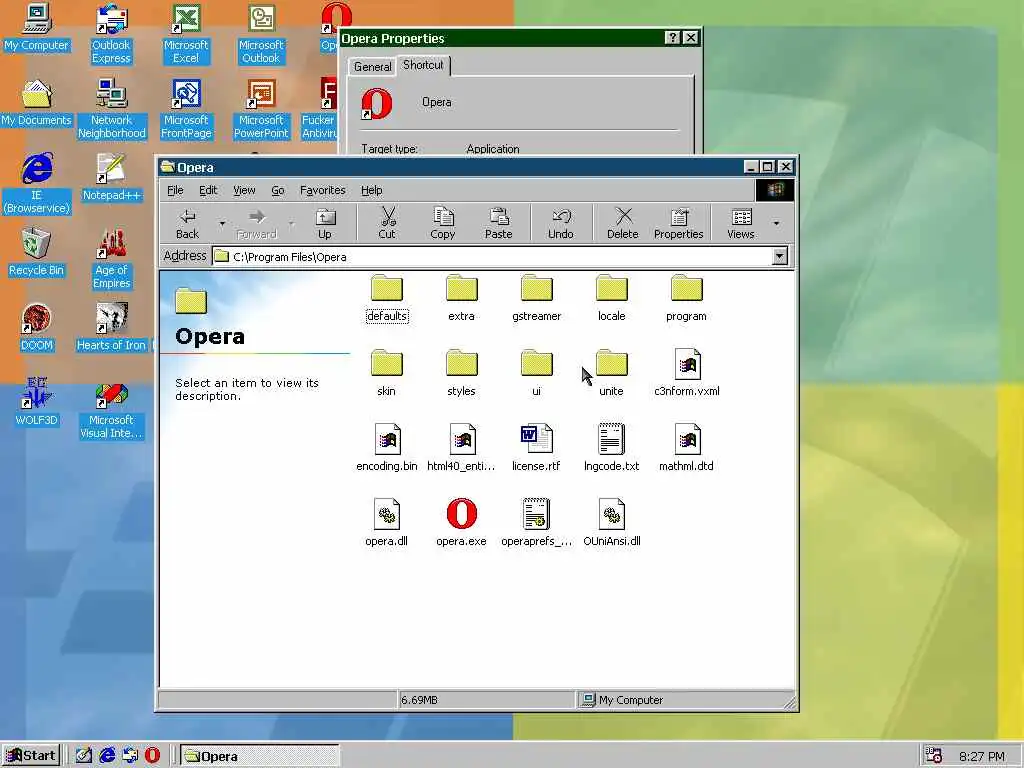
Task: Select My Computer desktop icon
Action: (37, 27)
